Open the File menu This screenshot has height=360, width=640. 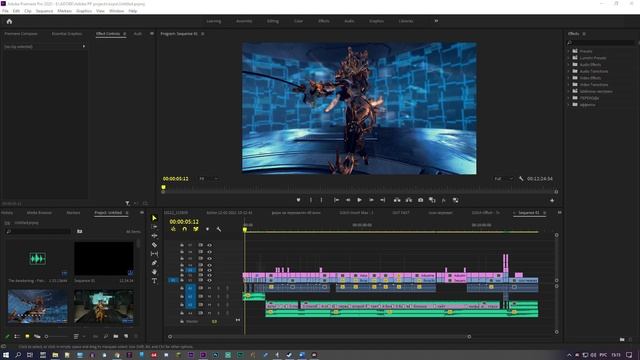click(x=5, y=11)
